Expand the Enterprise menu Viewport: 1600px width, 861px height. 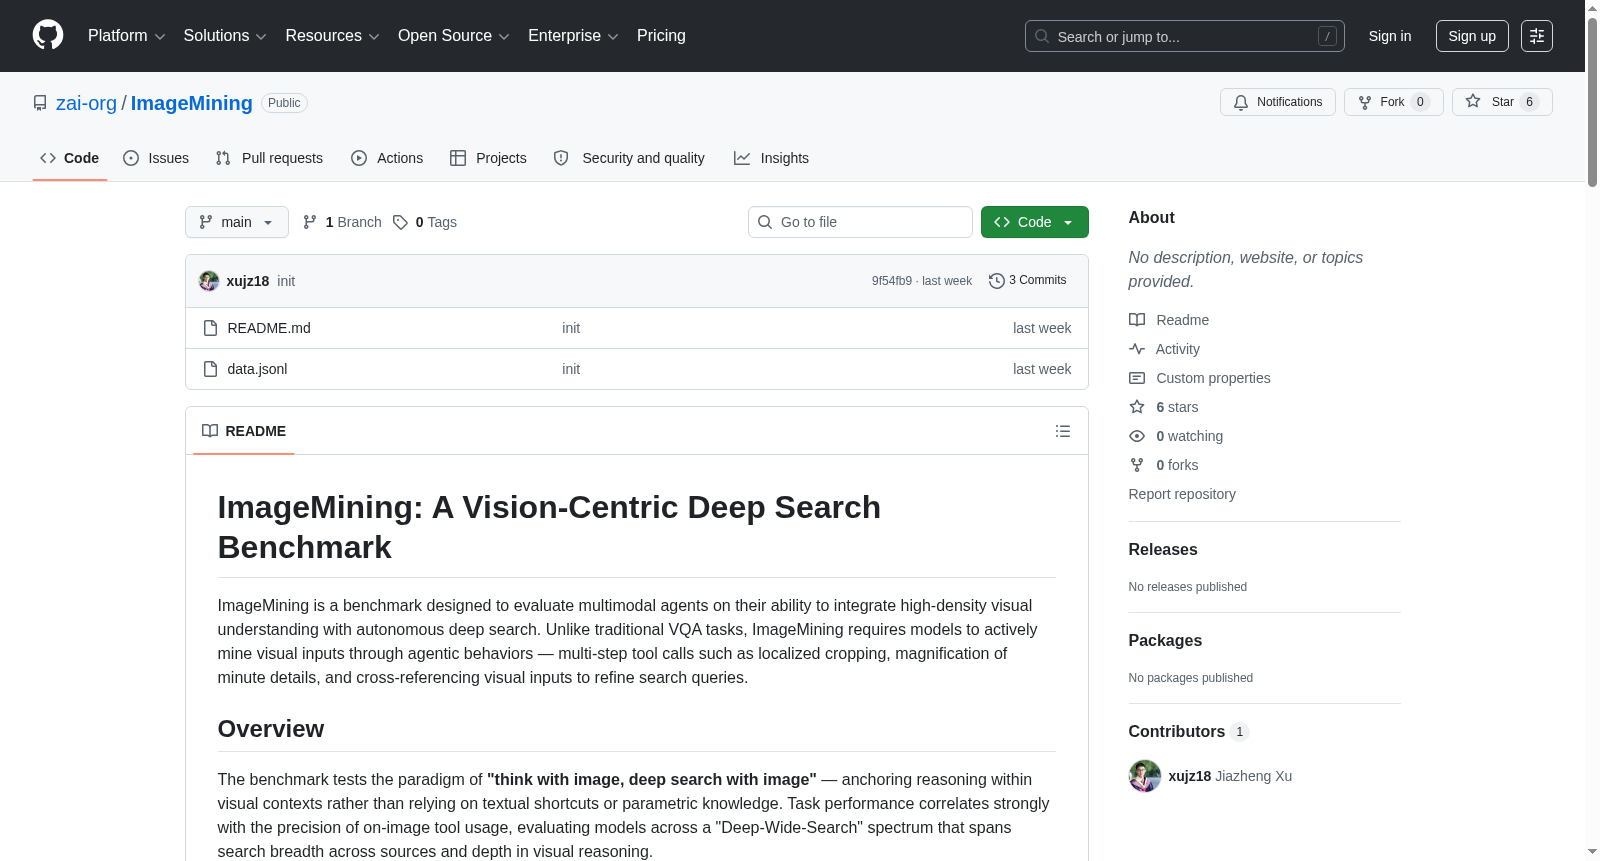click(x=573, y=36)
